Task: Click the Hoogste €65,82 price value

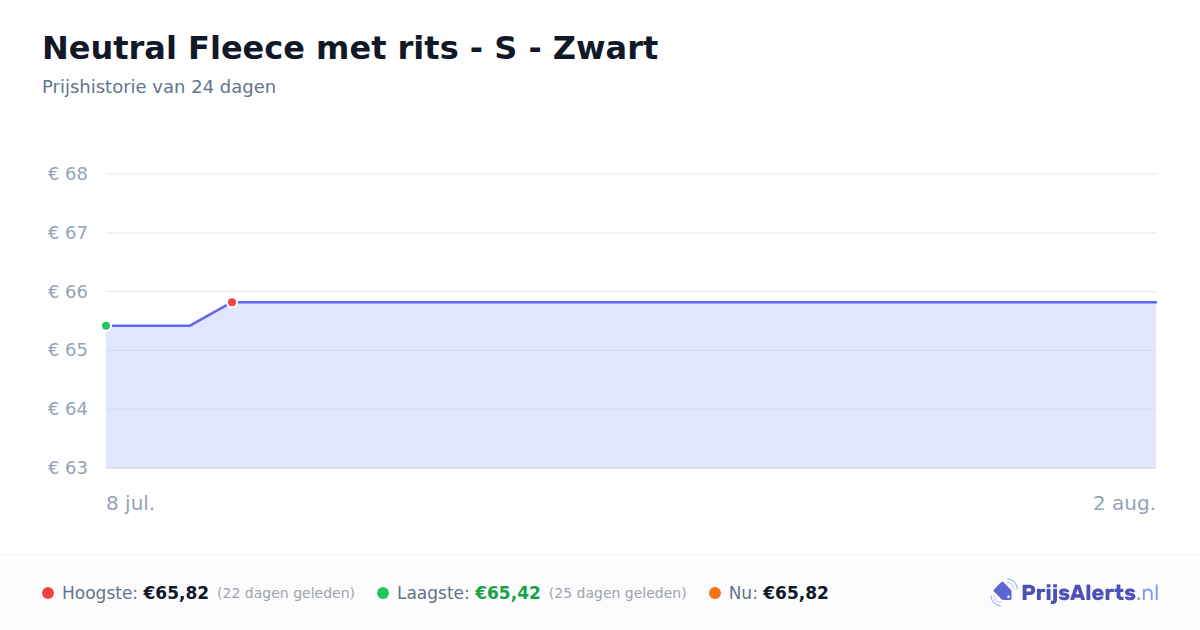Action: click(x=176, y=593)
